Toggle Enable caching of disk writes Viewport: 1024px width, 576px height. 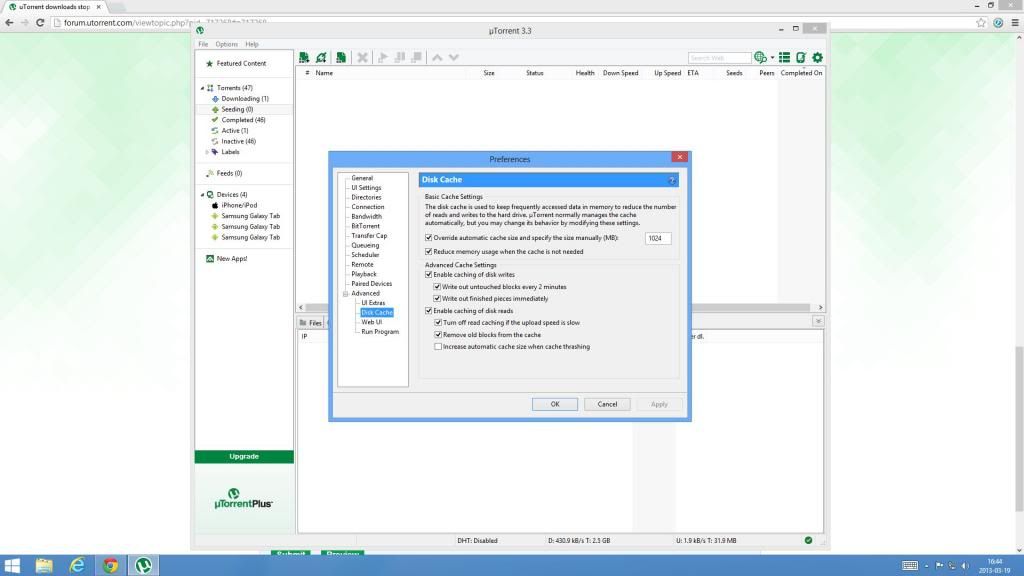pos(428,275)
